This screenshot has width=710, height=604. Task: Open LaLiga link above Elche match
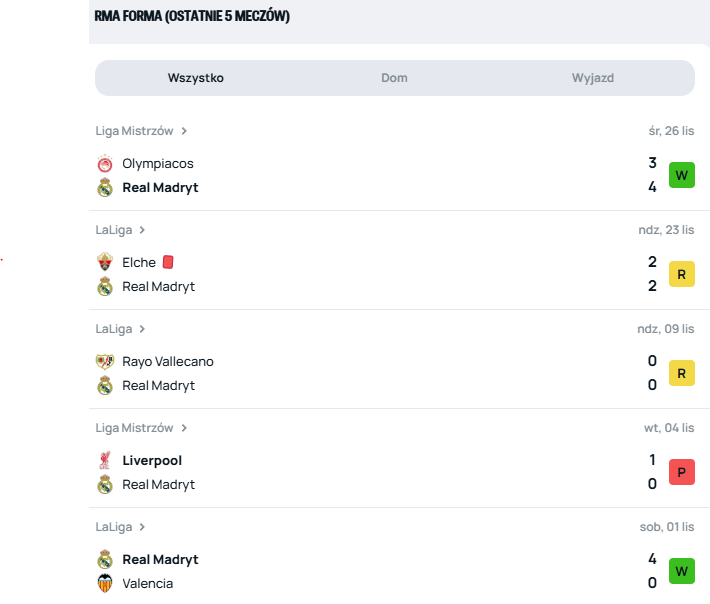click(x=114, y=230)
